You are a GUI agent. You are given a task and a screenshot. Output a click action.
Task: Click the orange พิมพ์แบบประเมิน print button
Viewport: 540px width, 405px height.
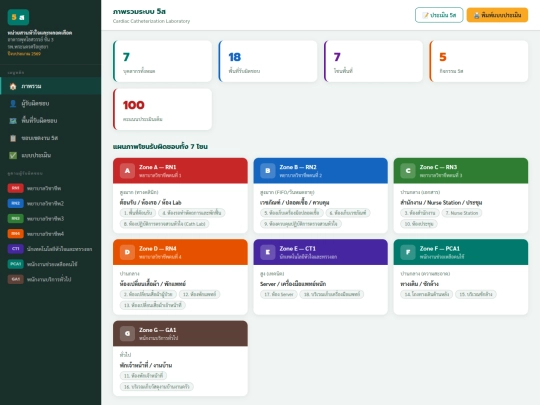(x=497, y=15)
